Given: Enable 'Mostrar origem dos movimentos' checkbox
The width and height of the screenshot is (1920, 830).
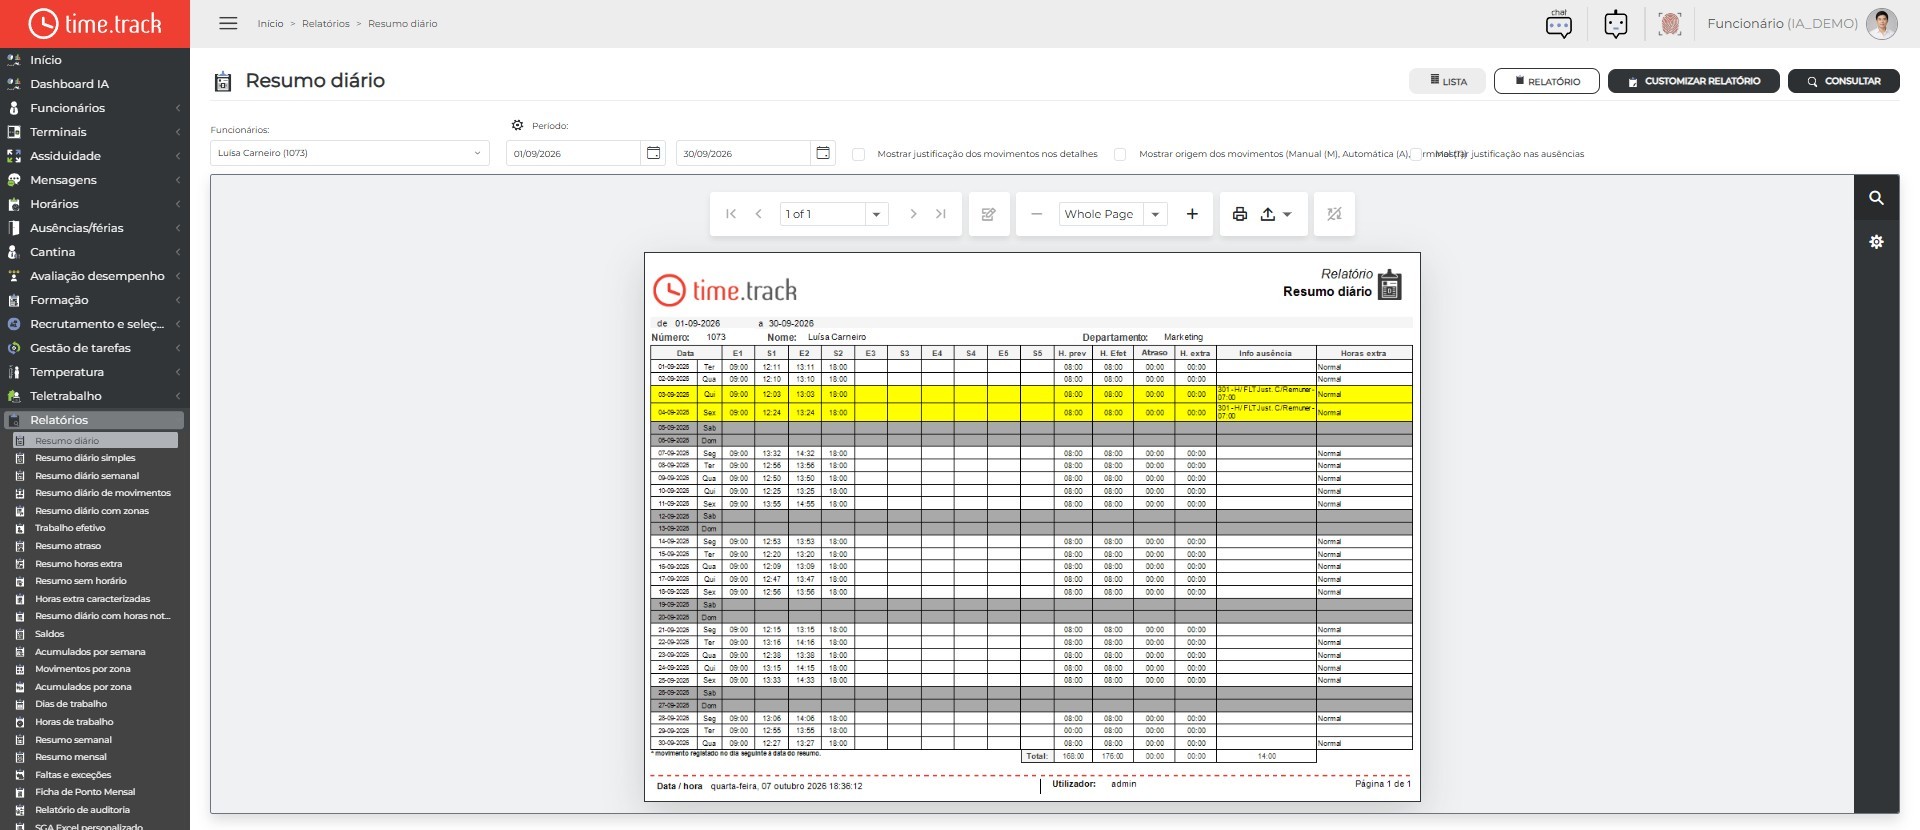Looking at the screenshot, I should click(1120, 154).
